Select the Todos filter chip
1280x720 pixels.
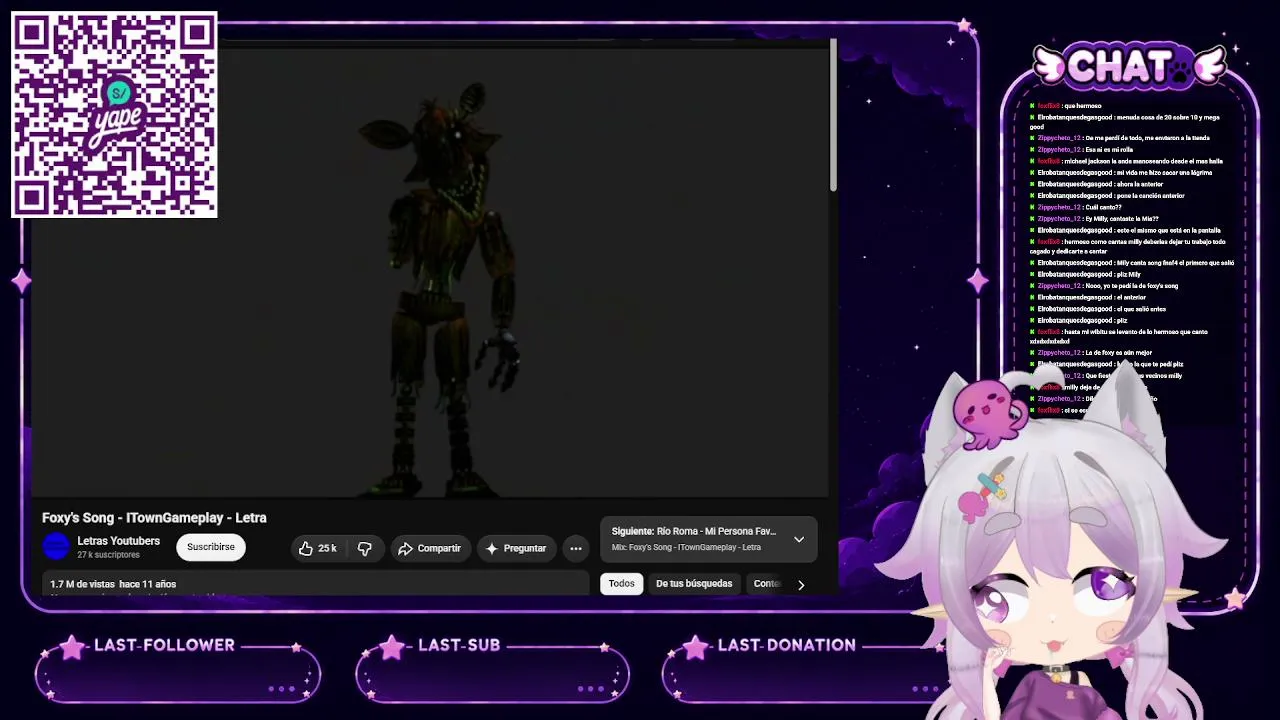tap(622, 584)
